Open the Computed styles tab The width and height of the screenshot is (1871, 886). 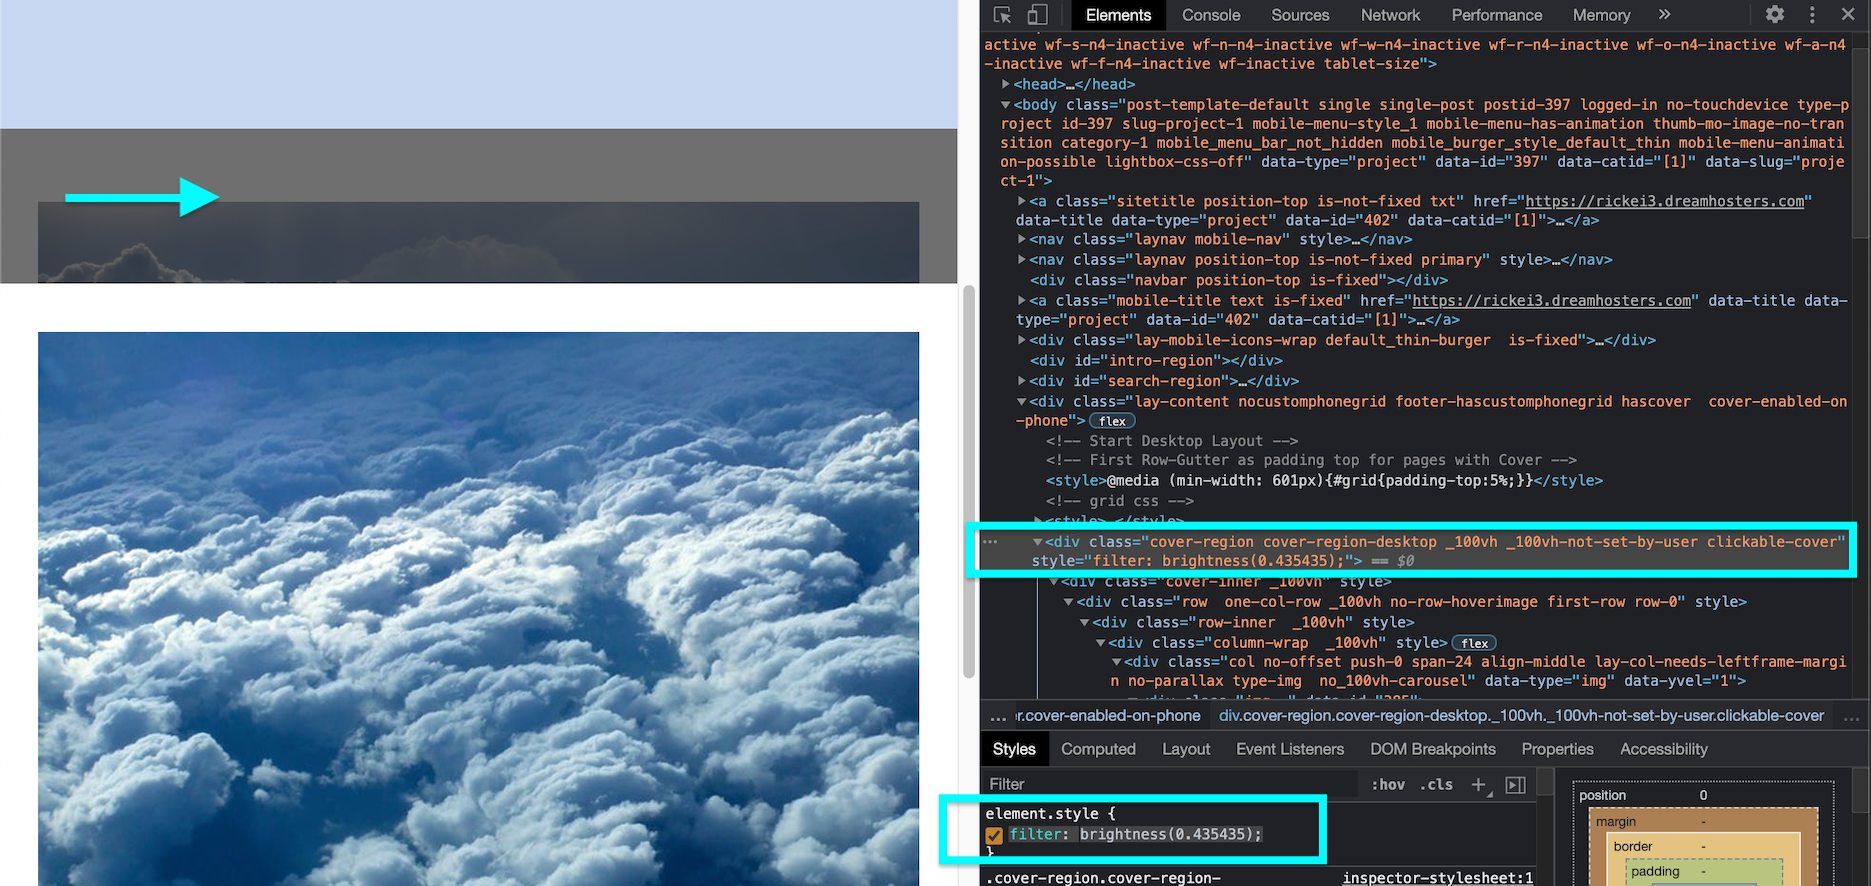pyautogui.click(x=1098, y=749)
